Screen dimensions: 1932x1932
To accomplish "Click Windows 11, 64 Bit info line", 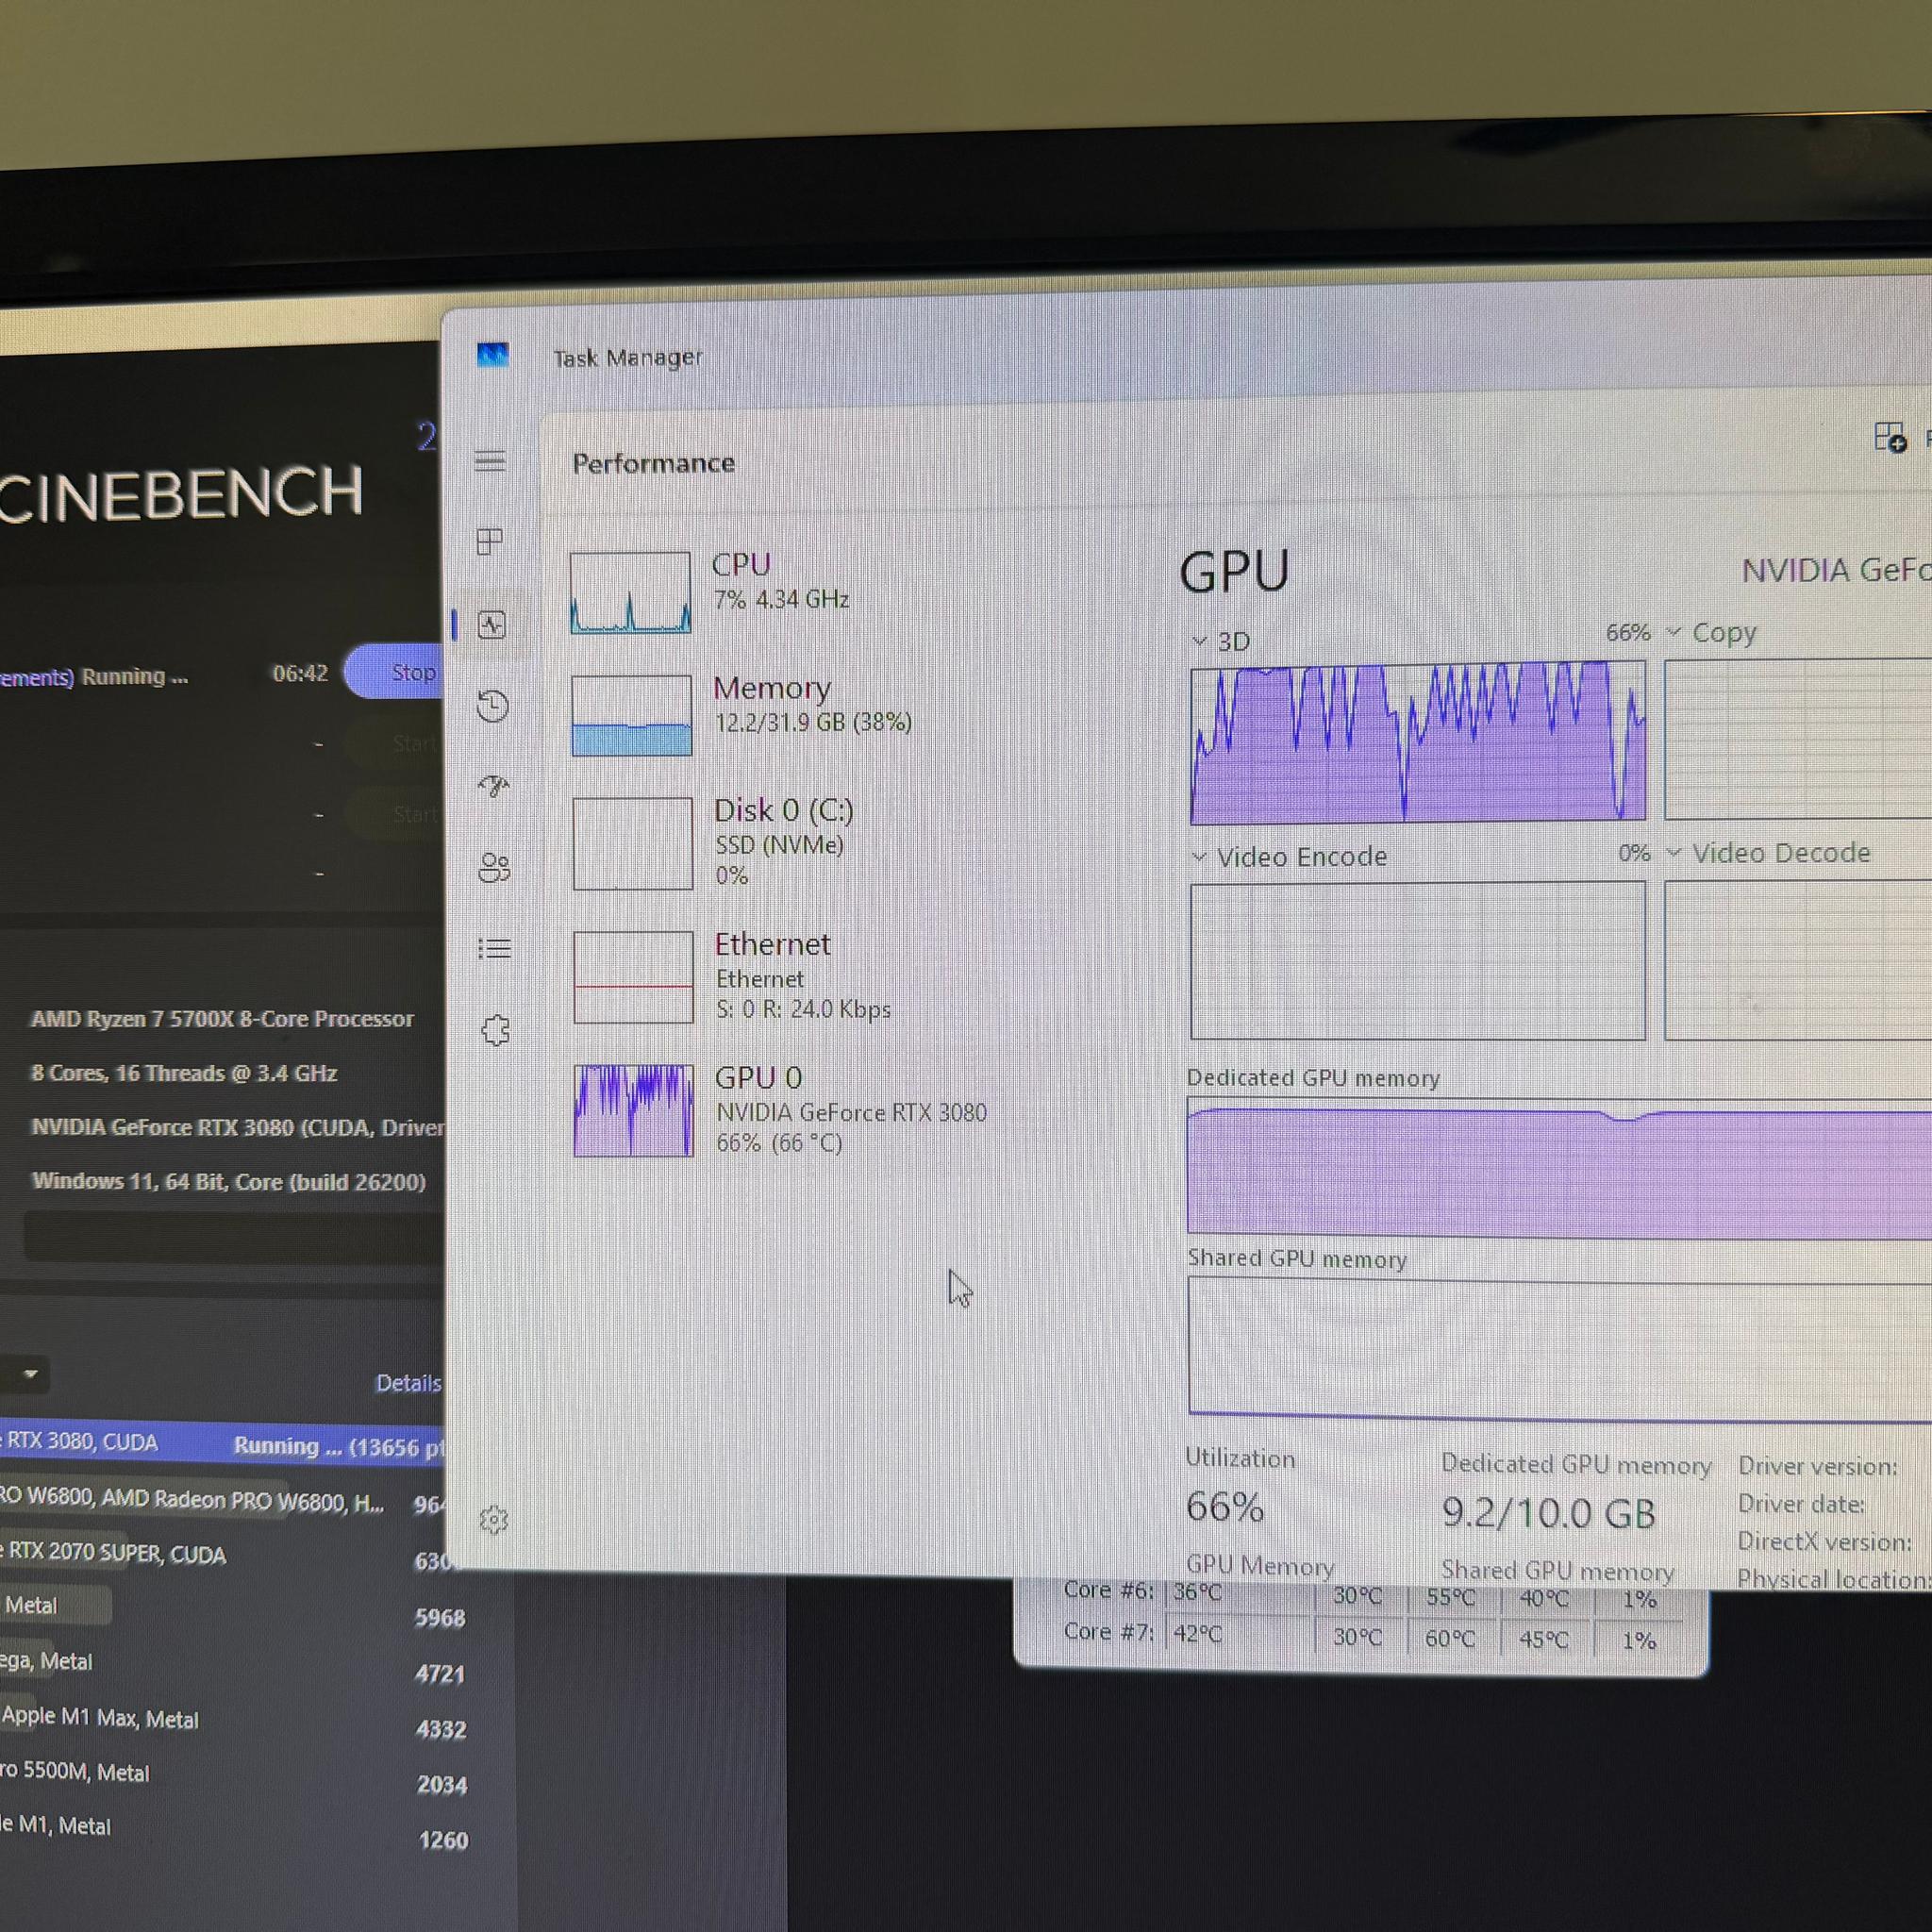I will click(229, 1181).
